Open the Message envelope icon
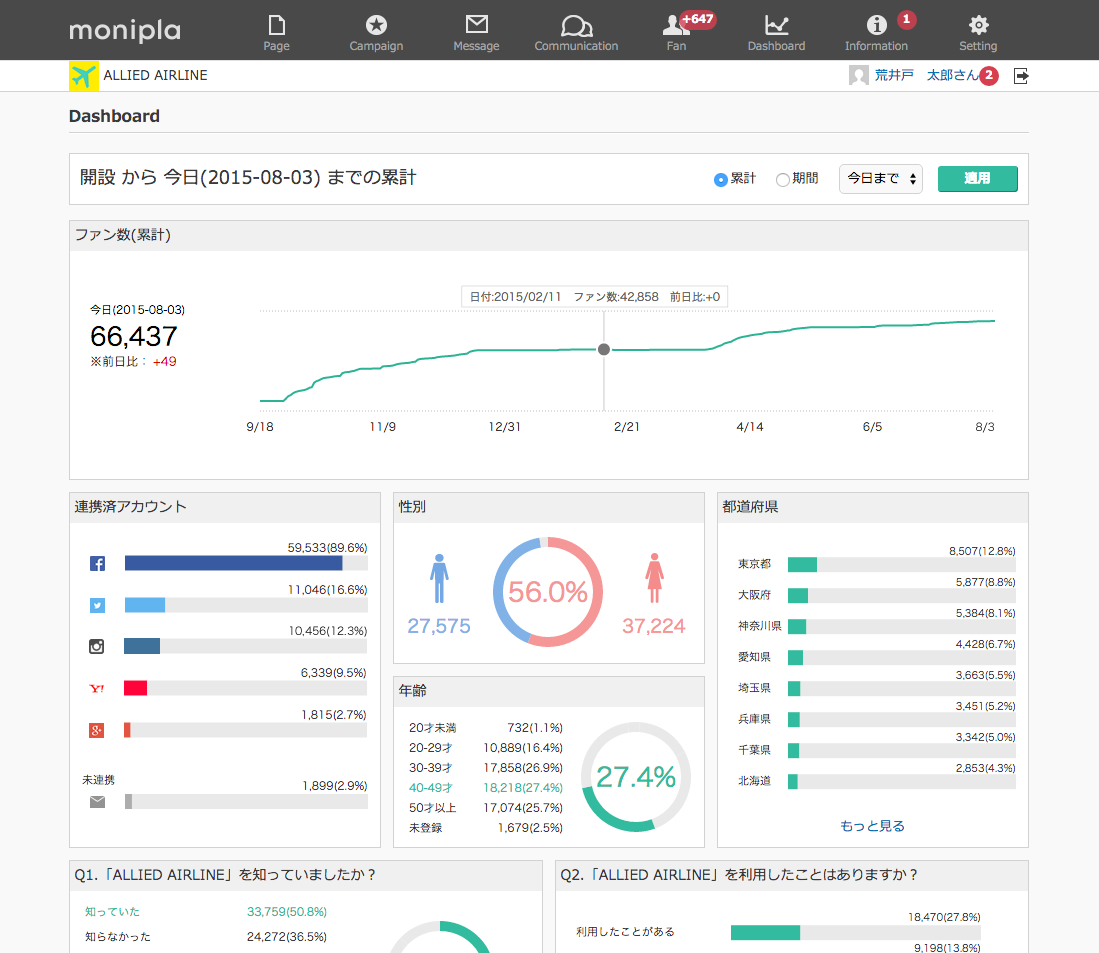Screen dimensions: 1099x953 (x=476, y=25)
